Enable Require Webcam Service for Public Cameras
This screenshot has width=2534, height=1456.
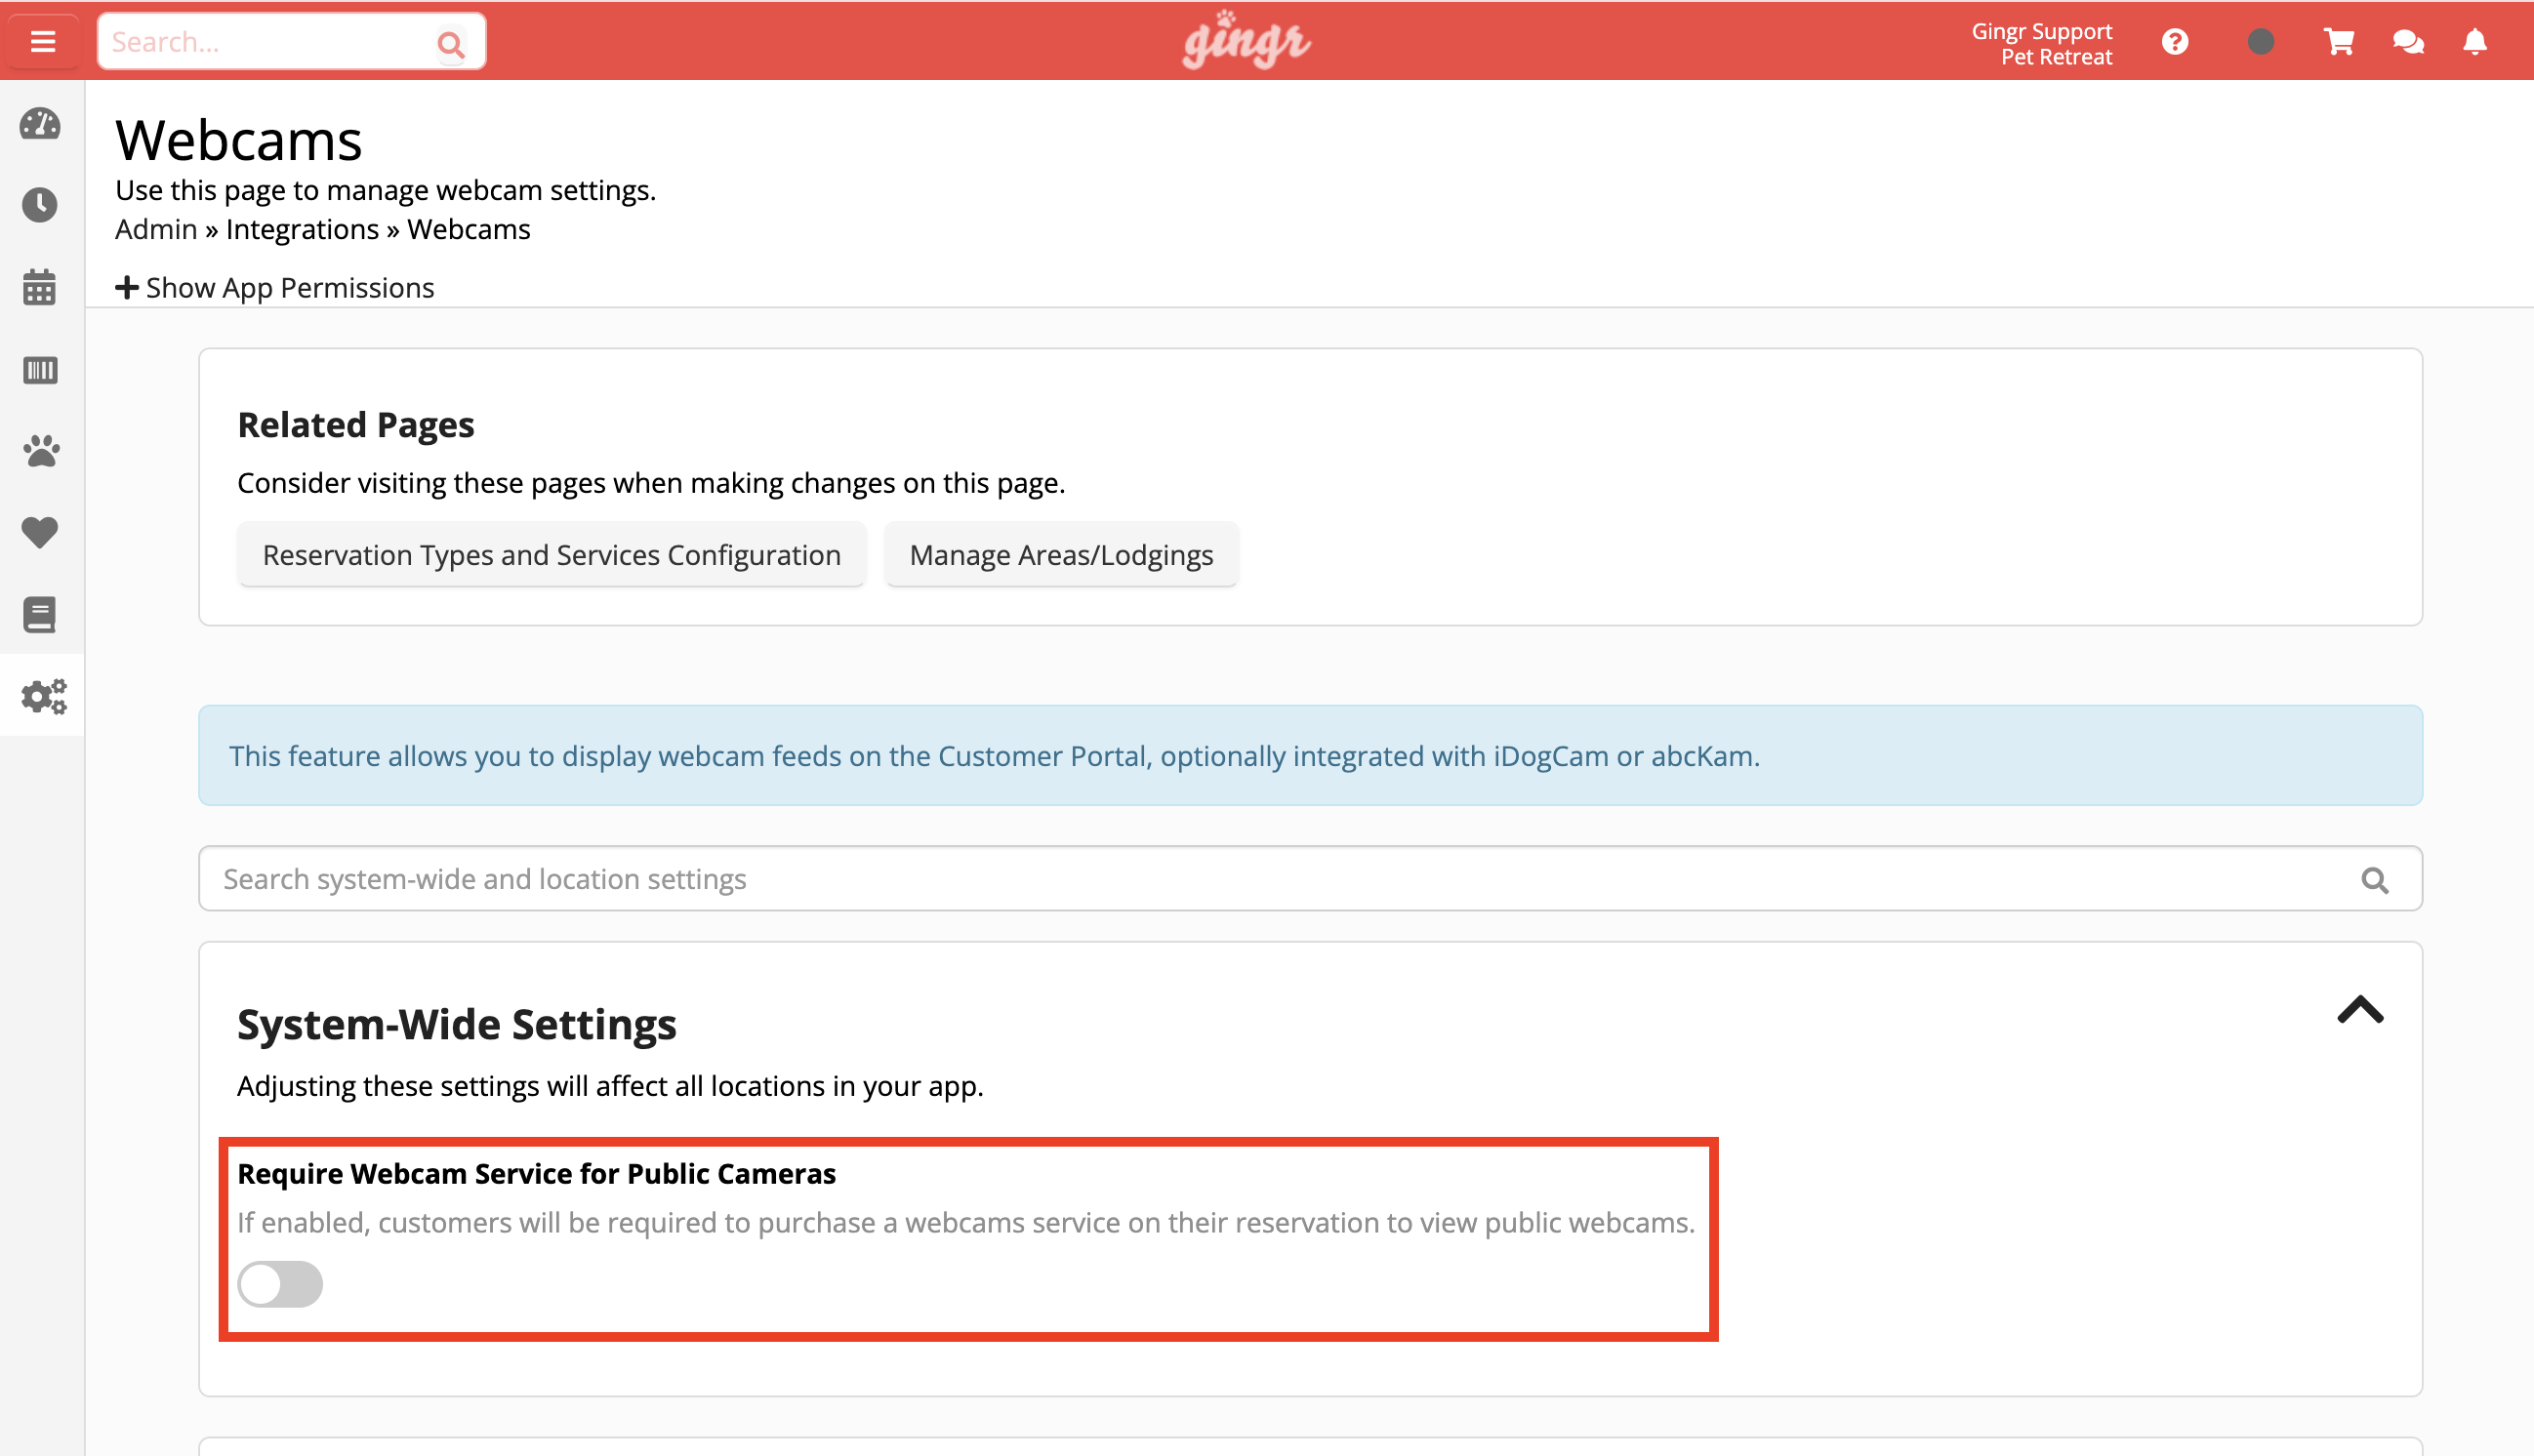tap(280, 1284)
